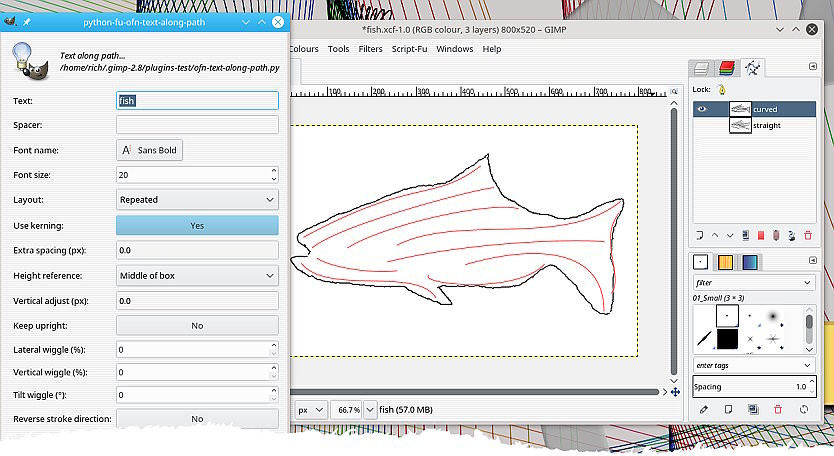Image resolution: width=834 pixels, height=456 pixels.
Task: Switch to the Layers tab icon
Action: [x=702, y=68]
